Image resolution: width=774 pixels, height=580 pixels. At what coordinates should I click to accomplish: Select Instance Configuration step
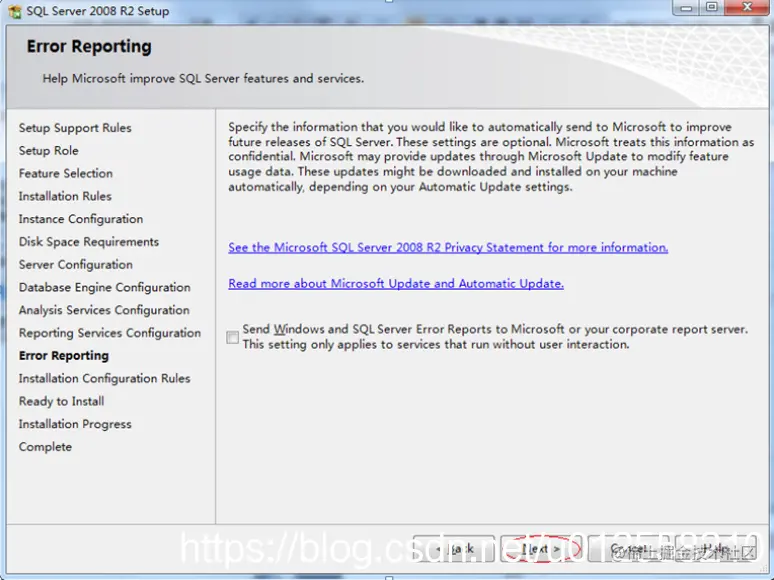[81, 219]
